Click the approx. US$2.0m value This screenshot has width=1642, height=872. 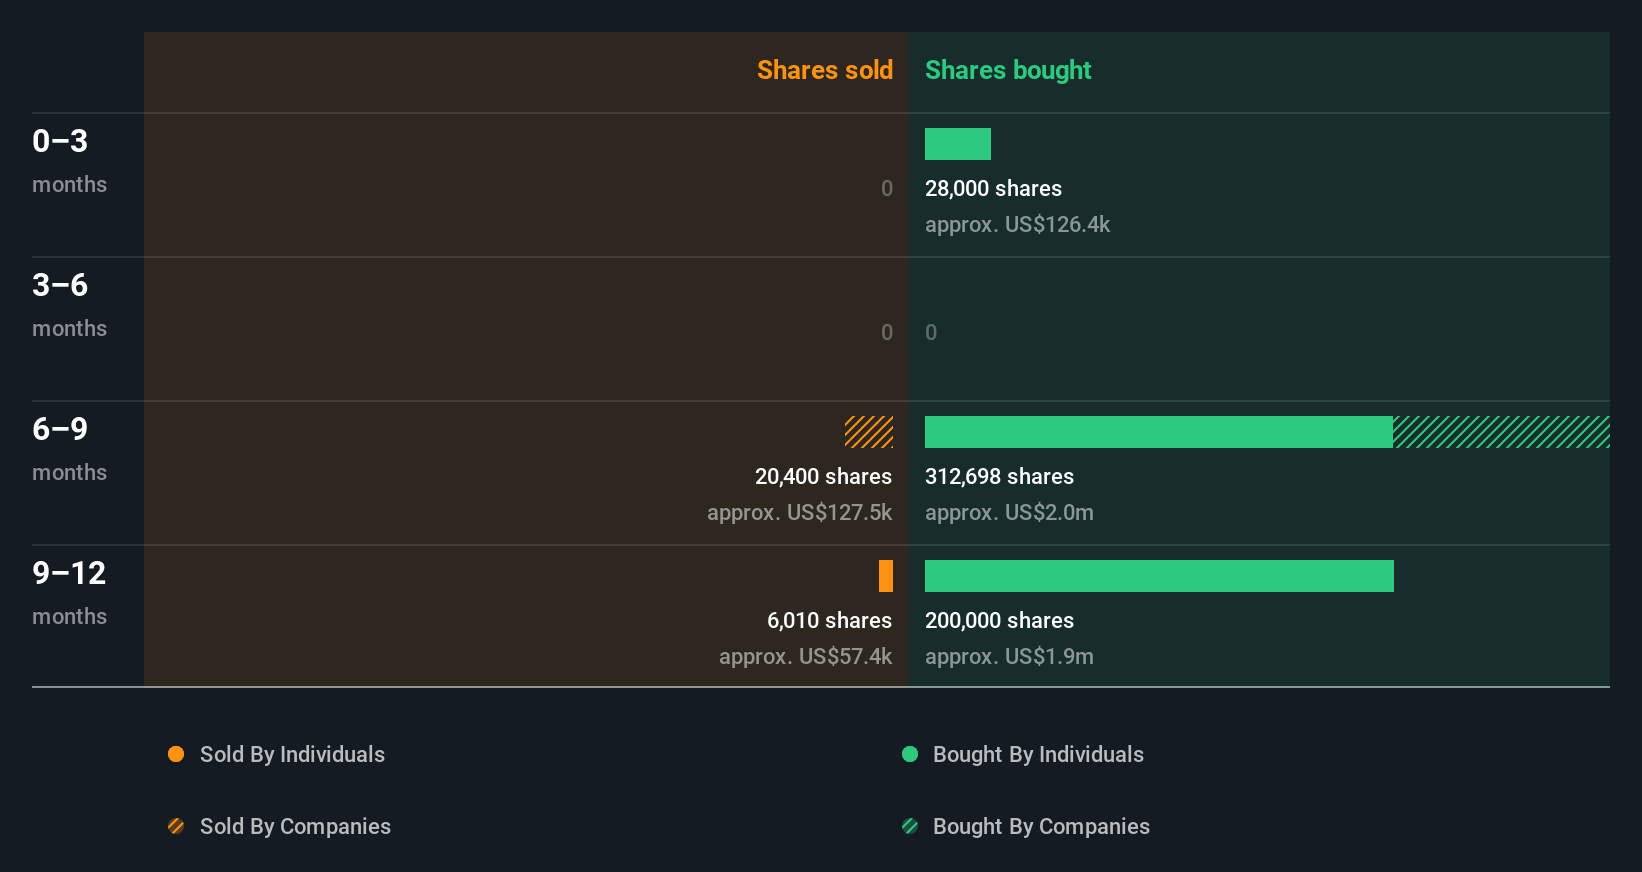click(1009, 512)
